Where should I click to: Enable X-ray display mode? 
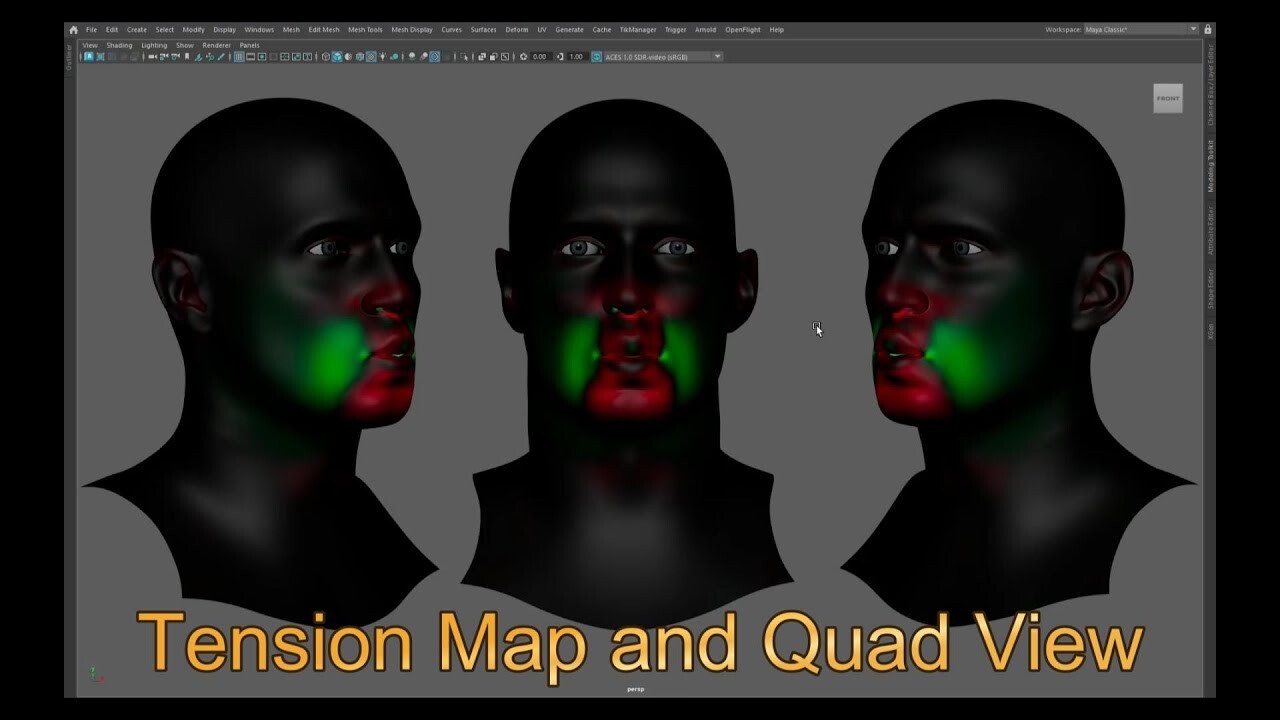[x=371, y=57]
